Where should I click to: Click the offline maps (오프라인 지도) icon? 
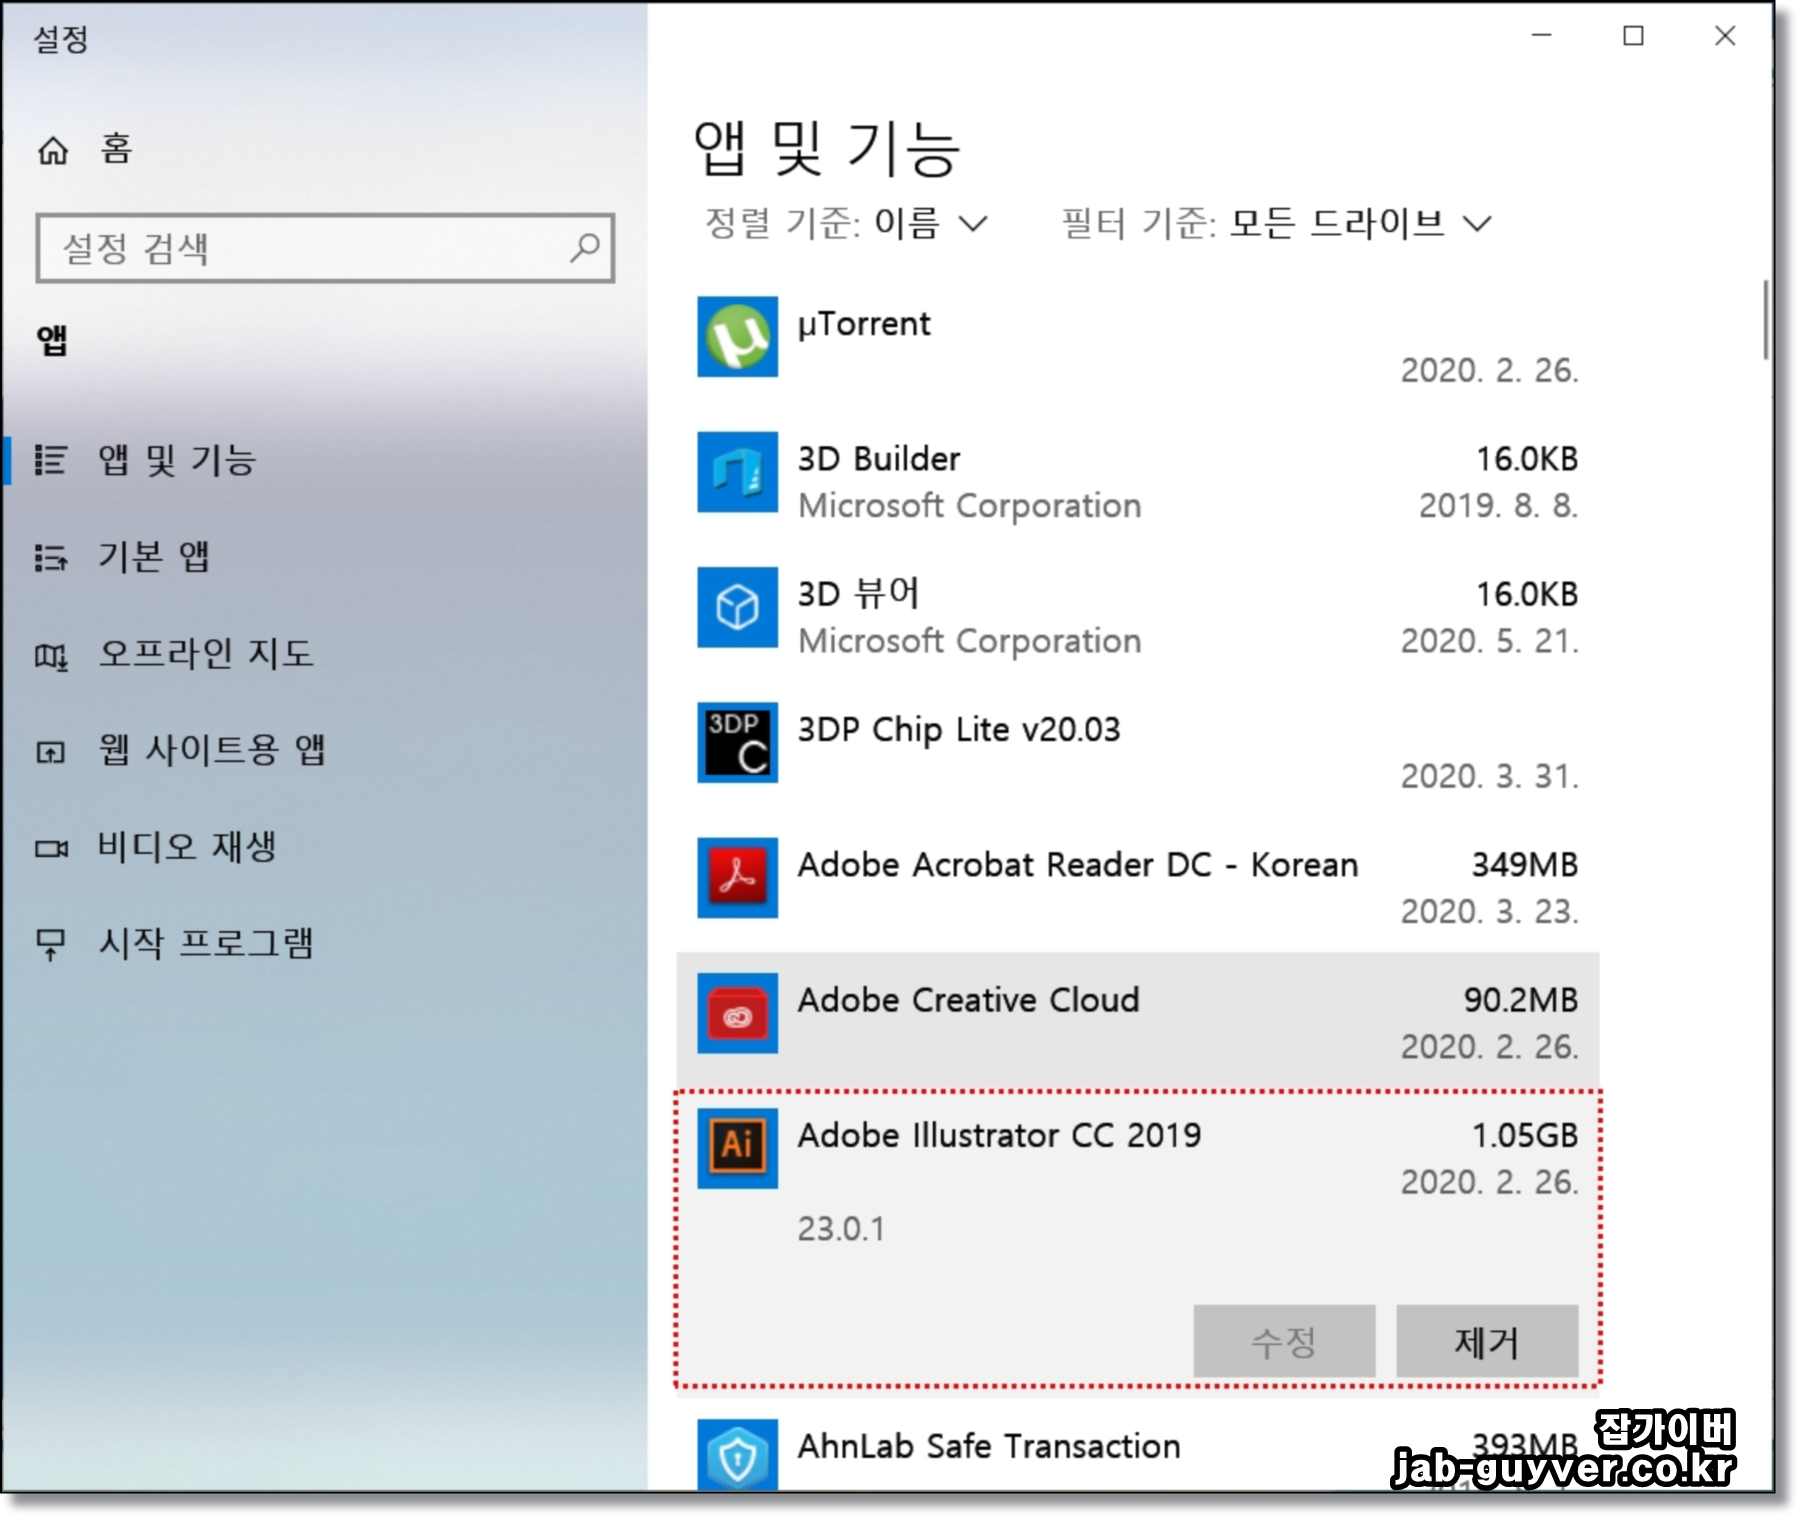51,656
